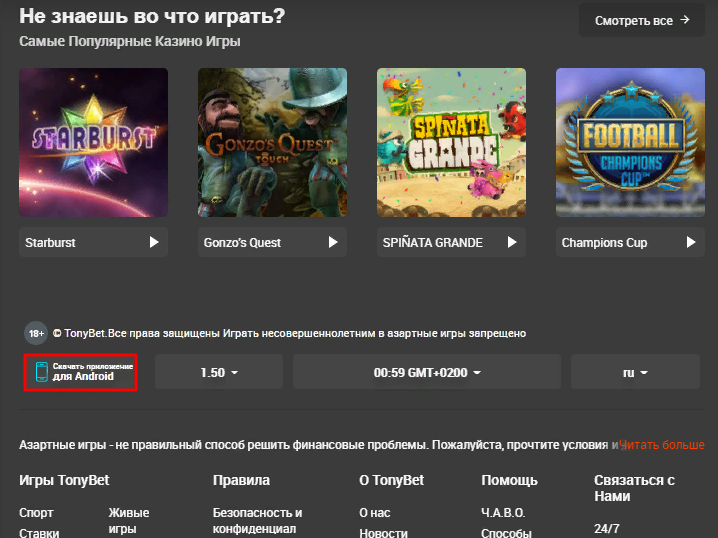The width and height of the screenshot is (718, 538).
Task: Open the Football Champions Cup thumbnail
Action: click(630, 142)
